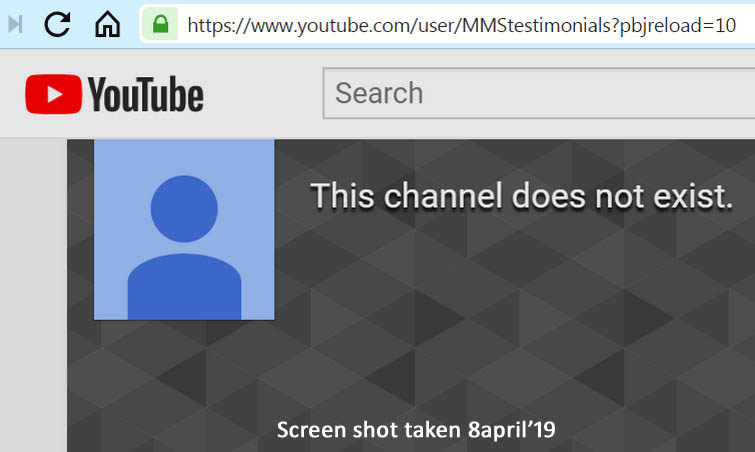Viewport: 755px width, 452px height.
Task: Open site info via green padlock
Action: pyautogui.click(x=160, y=24)
